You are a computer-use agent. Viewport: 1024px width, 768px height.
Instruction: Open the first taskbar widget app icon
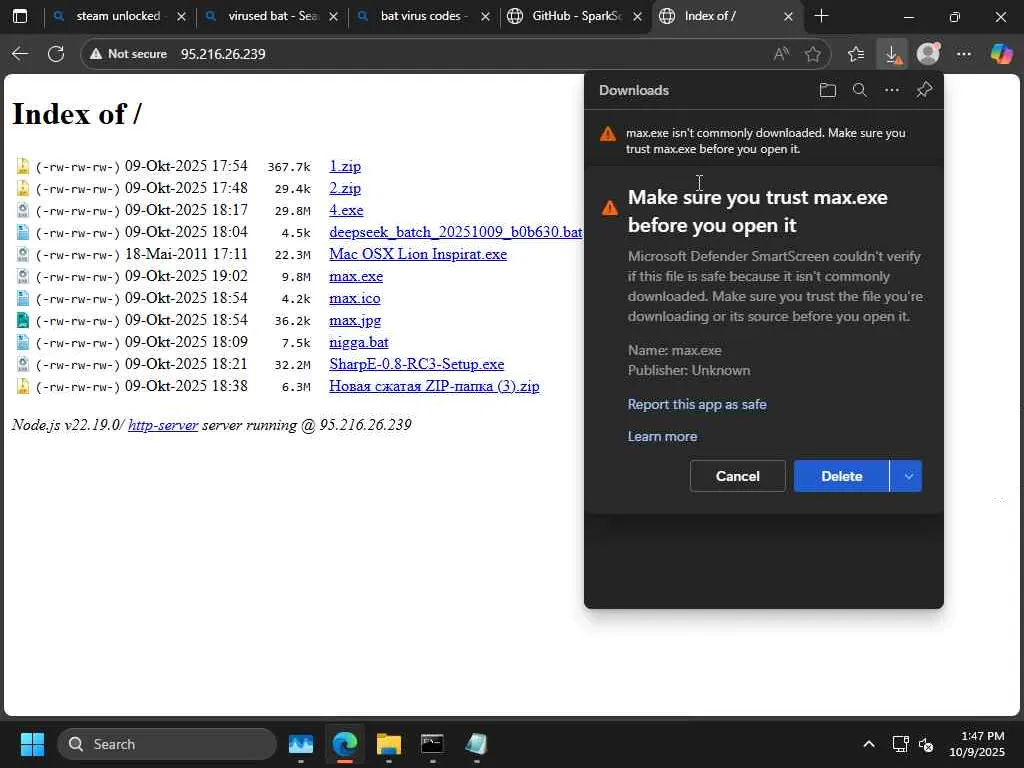[x=300, y=744]
